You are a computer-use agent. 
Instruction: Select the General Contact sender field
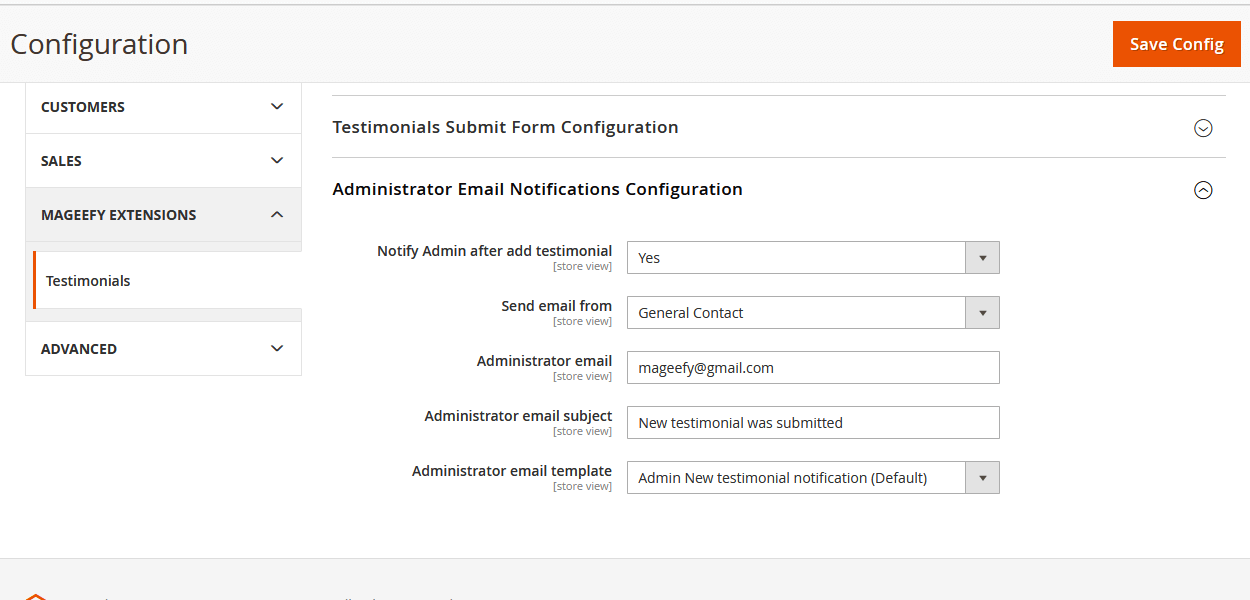click(x=796, y=313)
